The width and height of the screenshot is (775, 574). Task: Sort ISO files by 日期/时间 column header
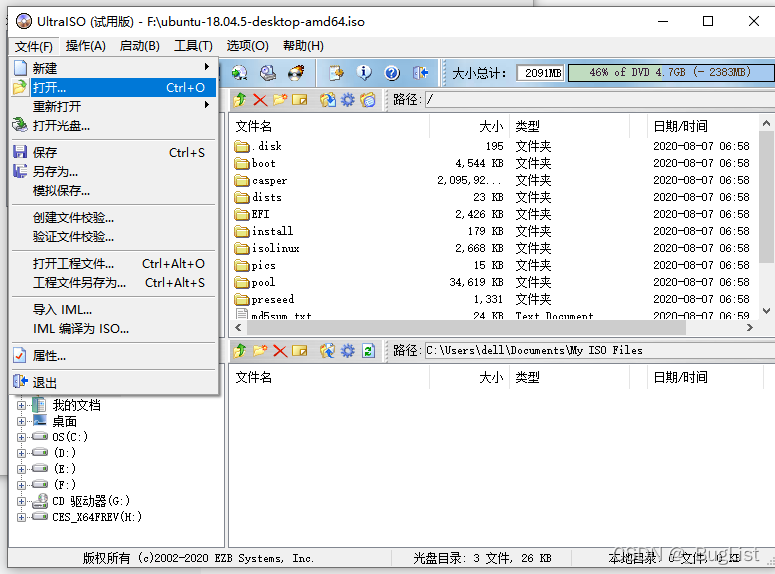[x=702, y=126]
